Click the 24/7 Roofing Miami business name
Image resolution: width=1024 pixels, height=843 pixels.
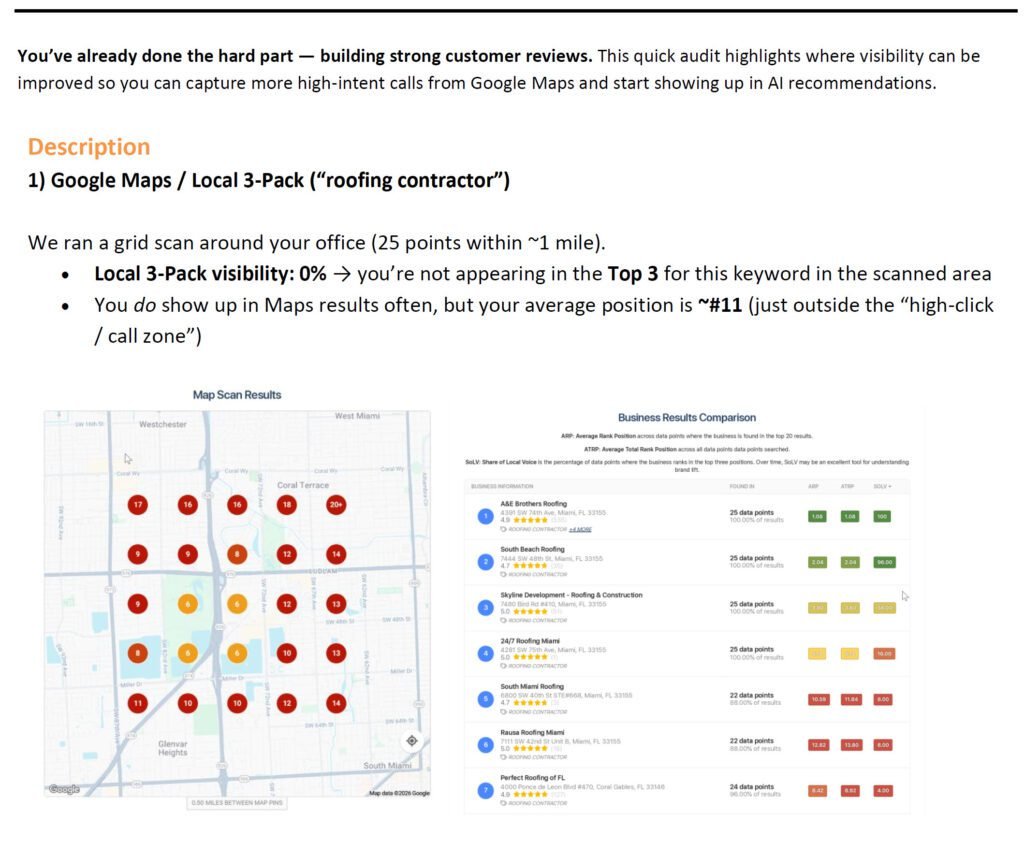(530, 641)
